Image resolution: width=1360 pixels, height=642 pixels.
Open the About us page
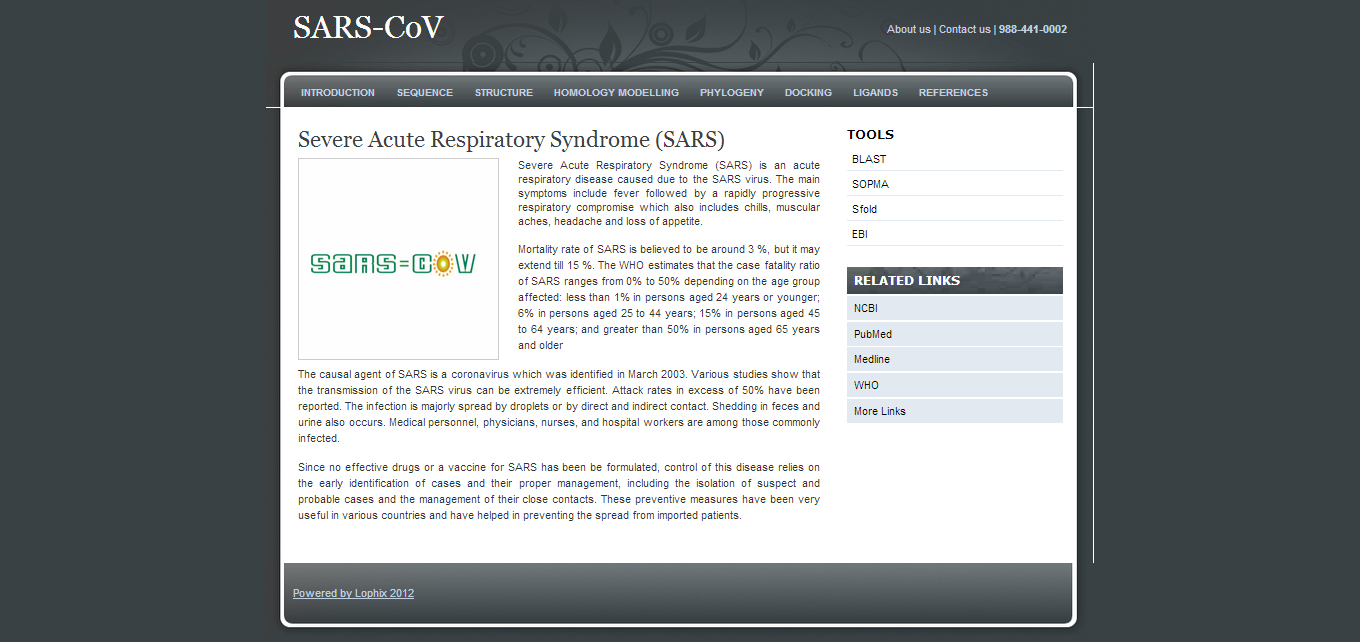click(908, 29)
